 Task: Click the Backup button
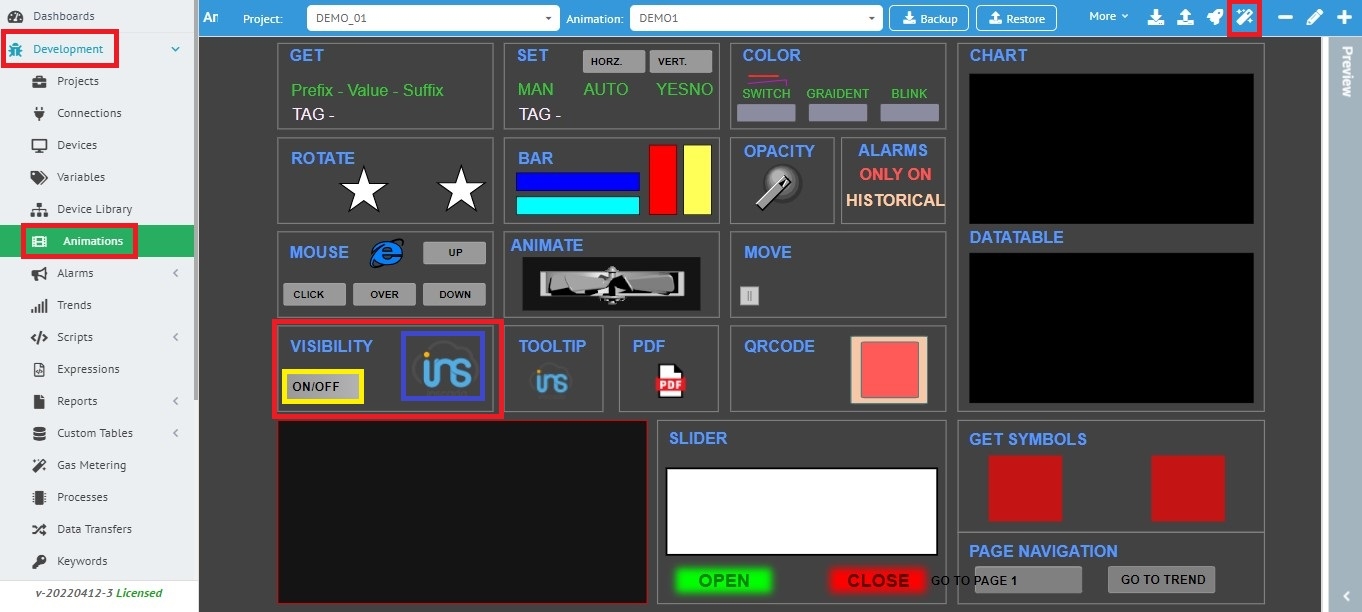coord(929,18)
